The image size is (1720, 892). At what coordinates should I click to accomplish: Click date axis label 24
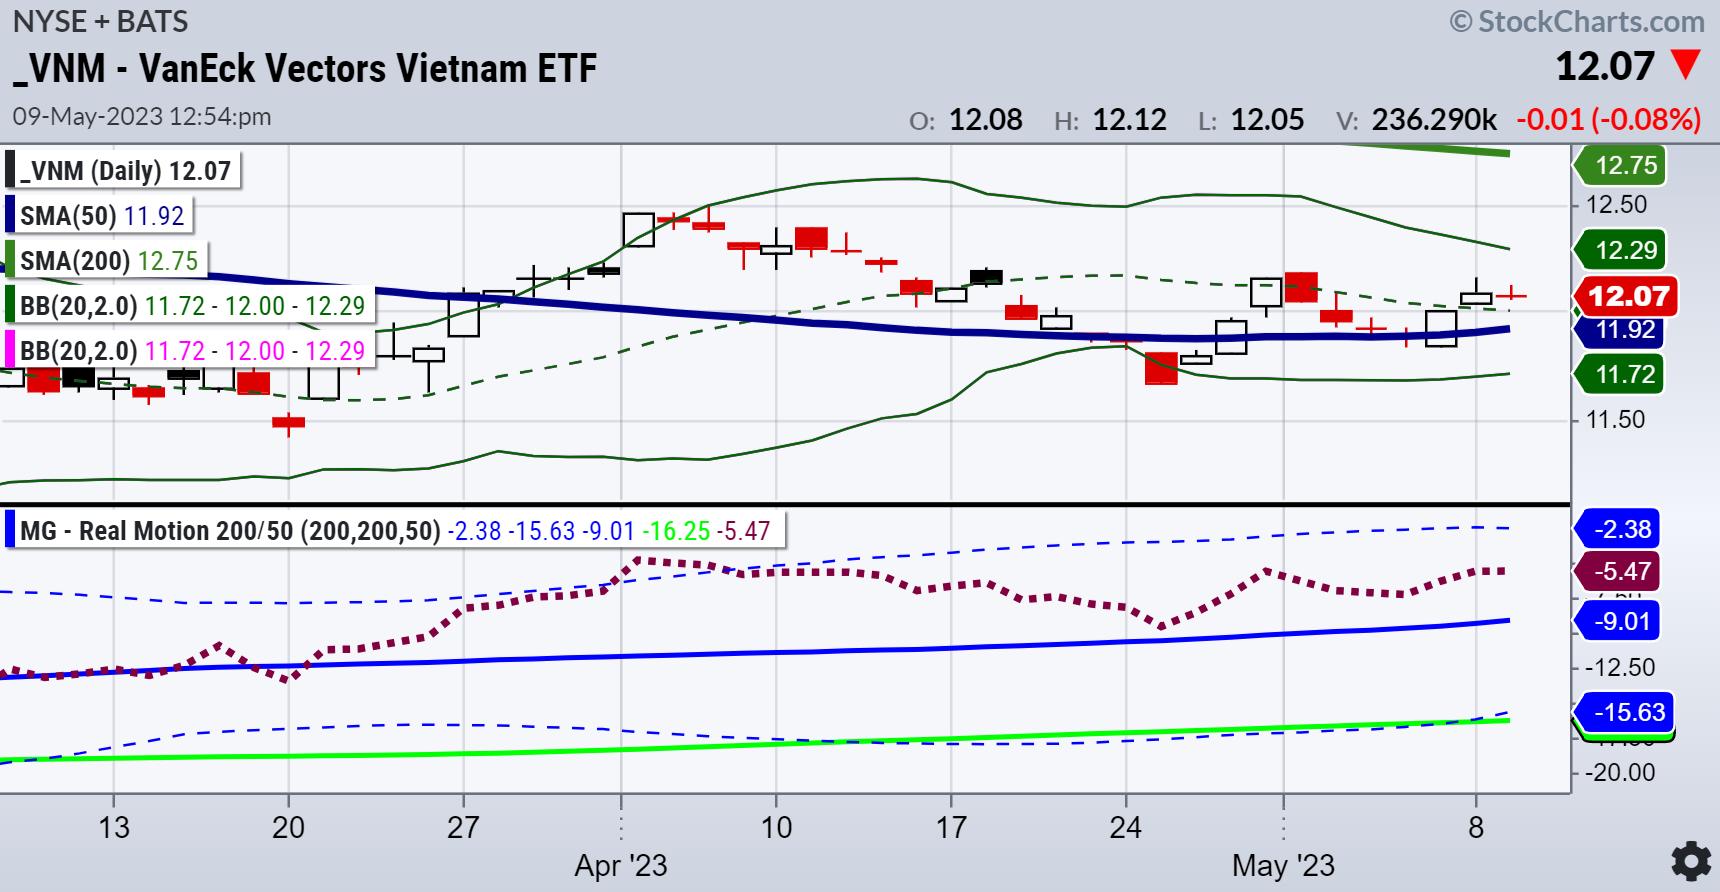pyautogui.click(x=1125, y=828)
